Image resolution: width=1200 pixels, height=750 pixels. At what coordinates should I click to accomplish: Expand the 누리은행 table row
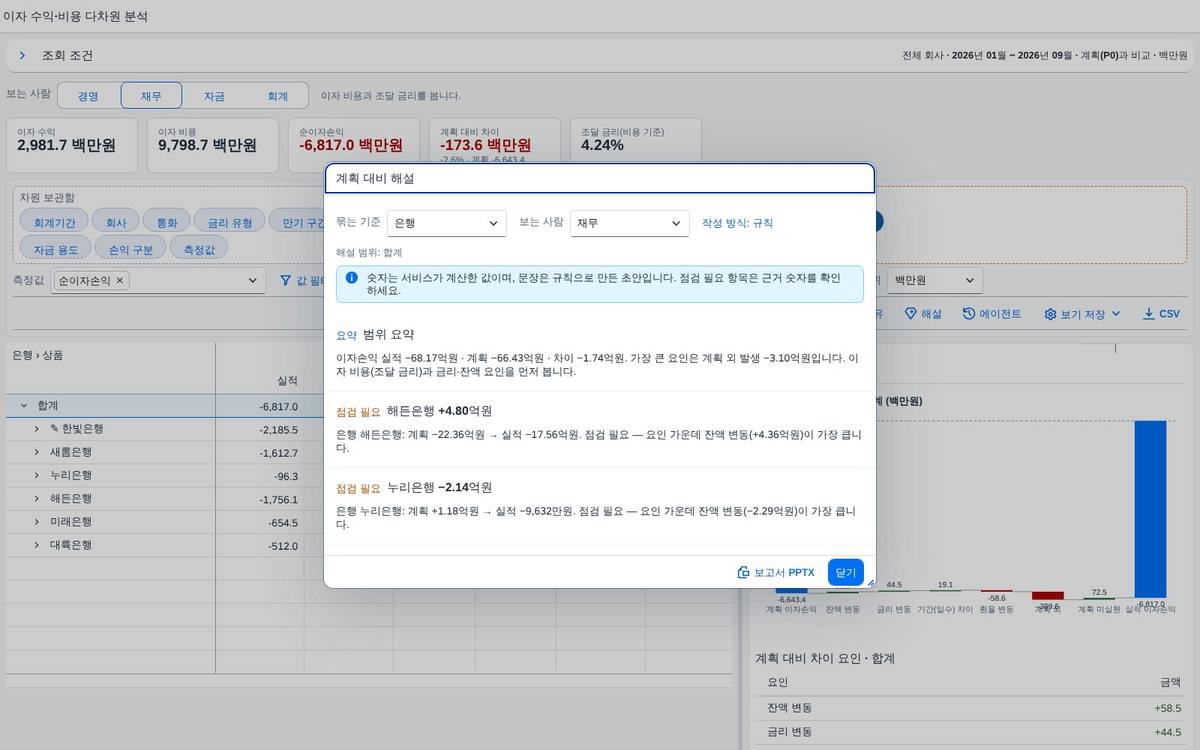[x=37, y=475]
